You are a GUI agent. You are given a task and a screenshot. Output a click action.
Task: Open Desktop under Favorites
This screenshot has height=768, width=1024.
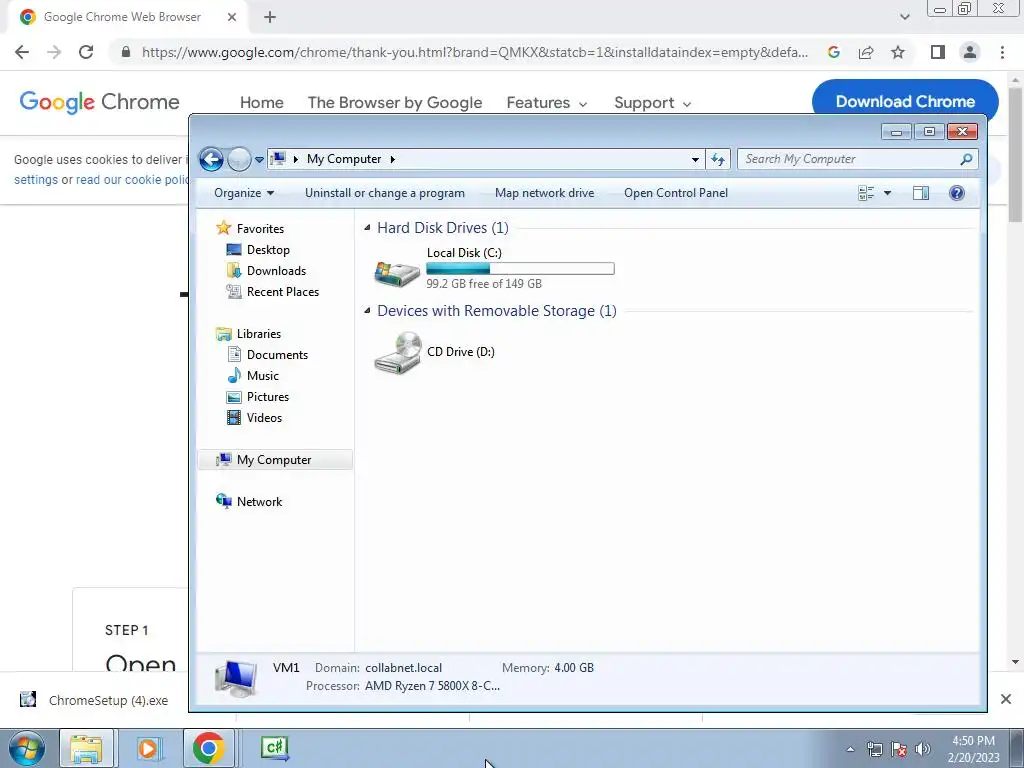[x=268, y=249]
